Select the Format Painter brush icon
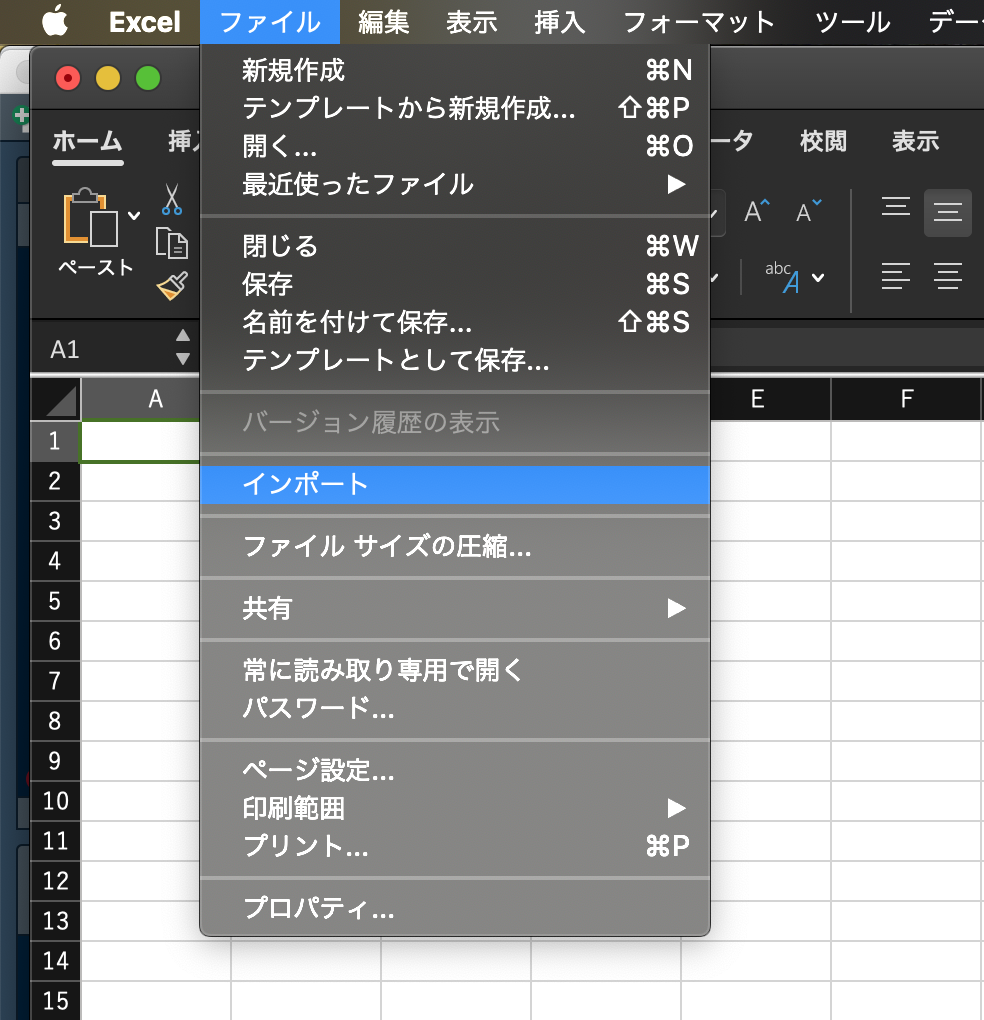This screenshot has height=1020, width=984. 171,286
